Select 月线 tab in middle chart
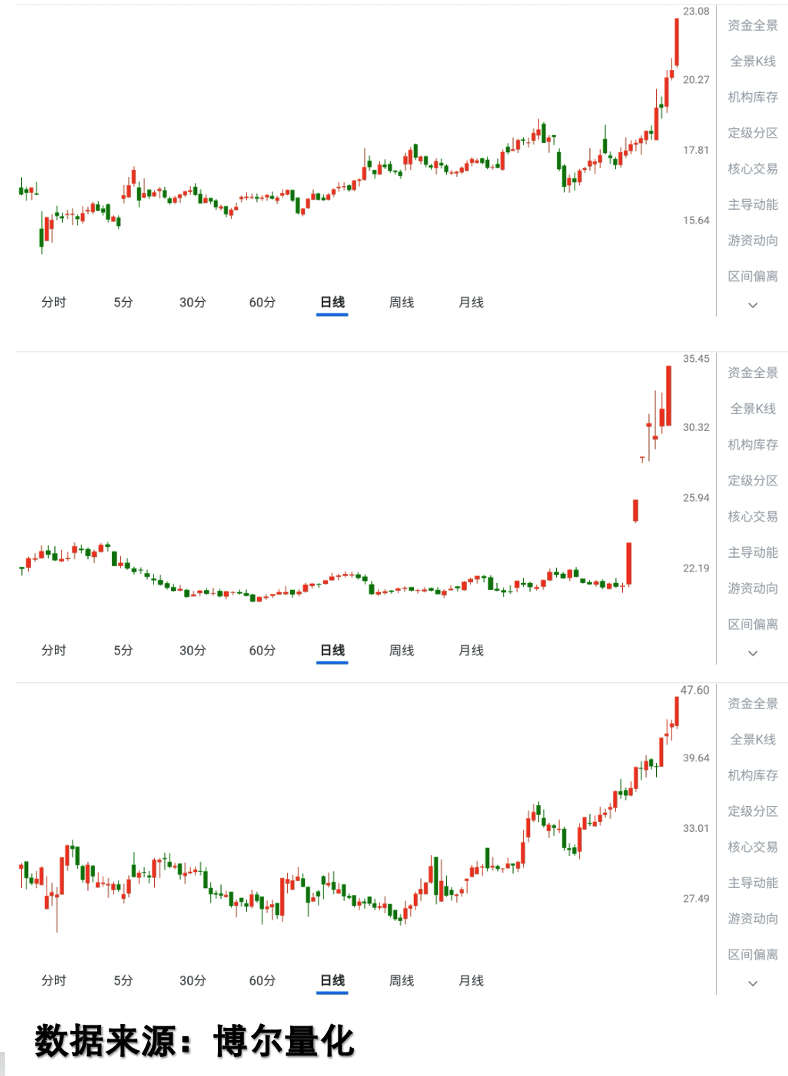 coord(471,650)
